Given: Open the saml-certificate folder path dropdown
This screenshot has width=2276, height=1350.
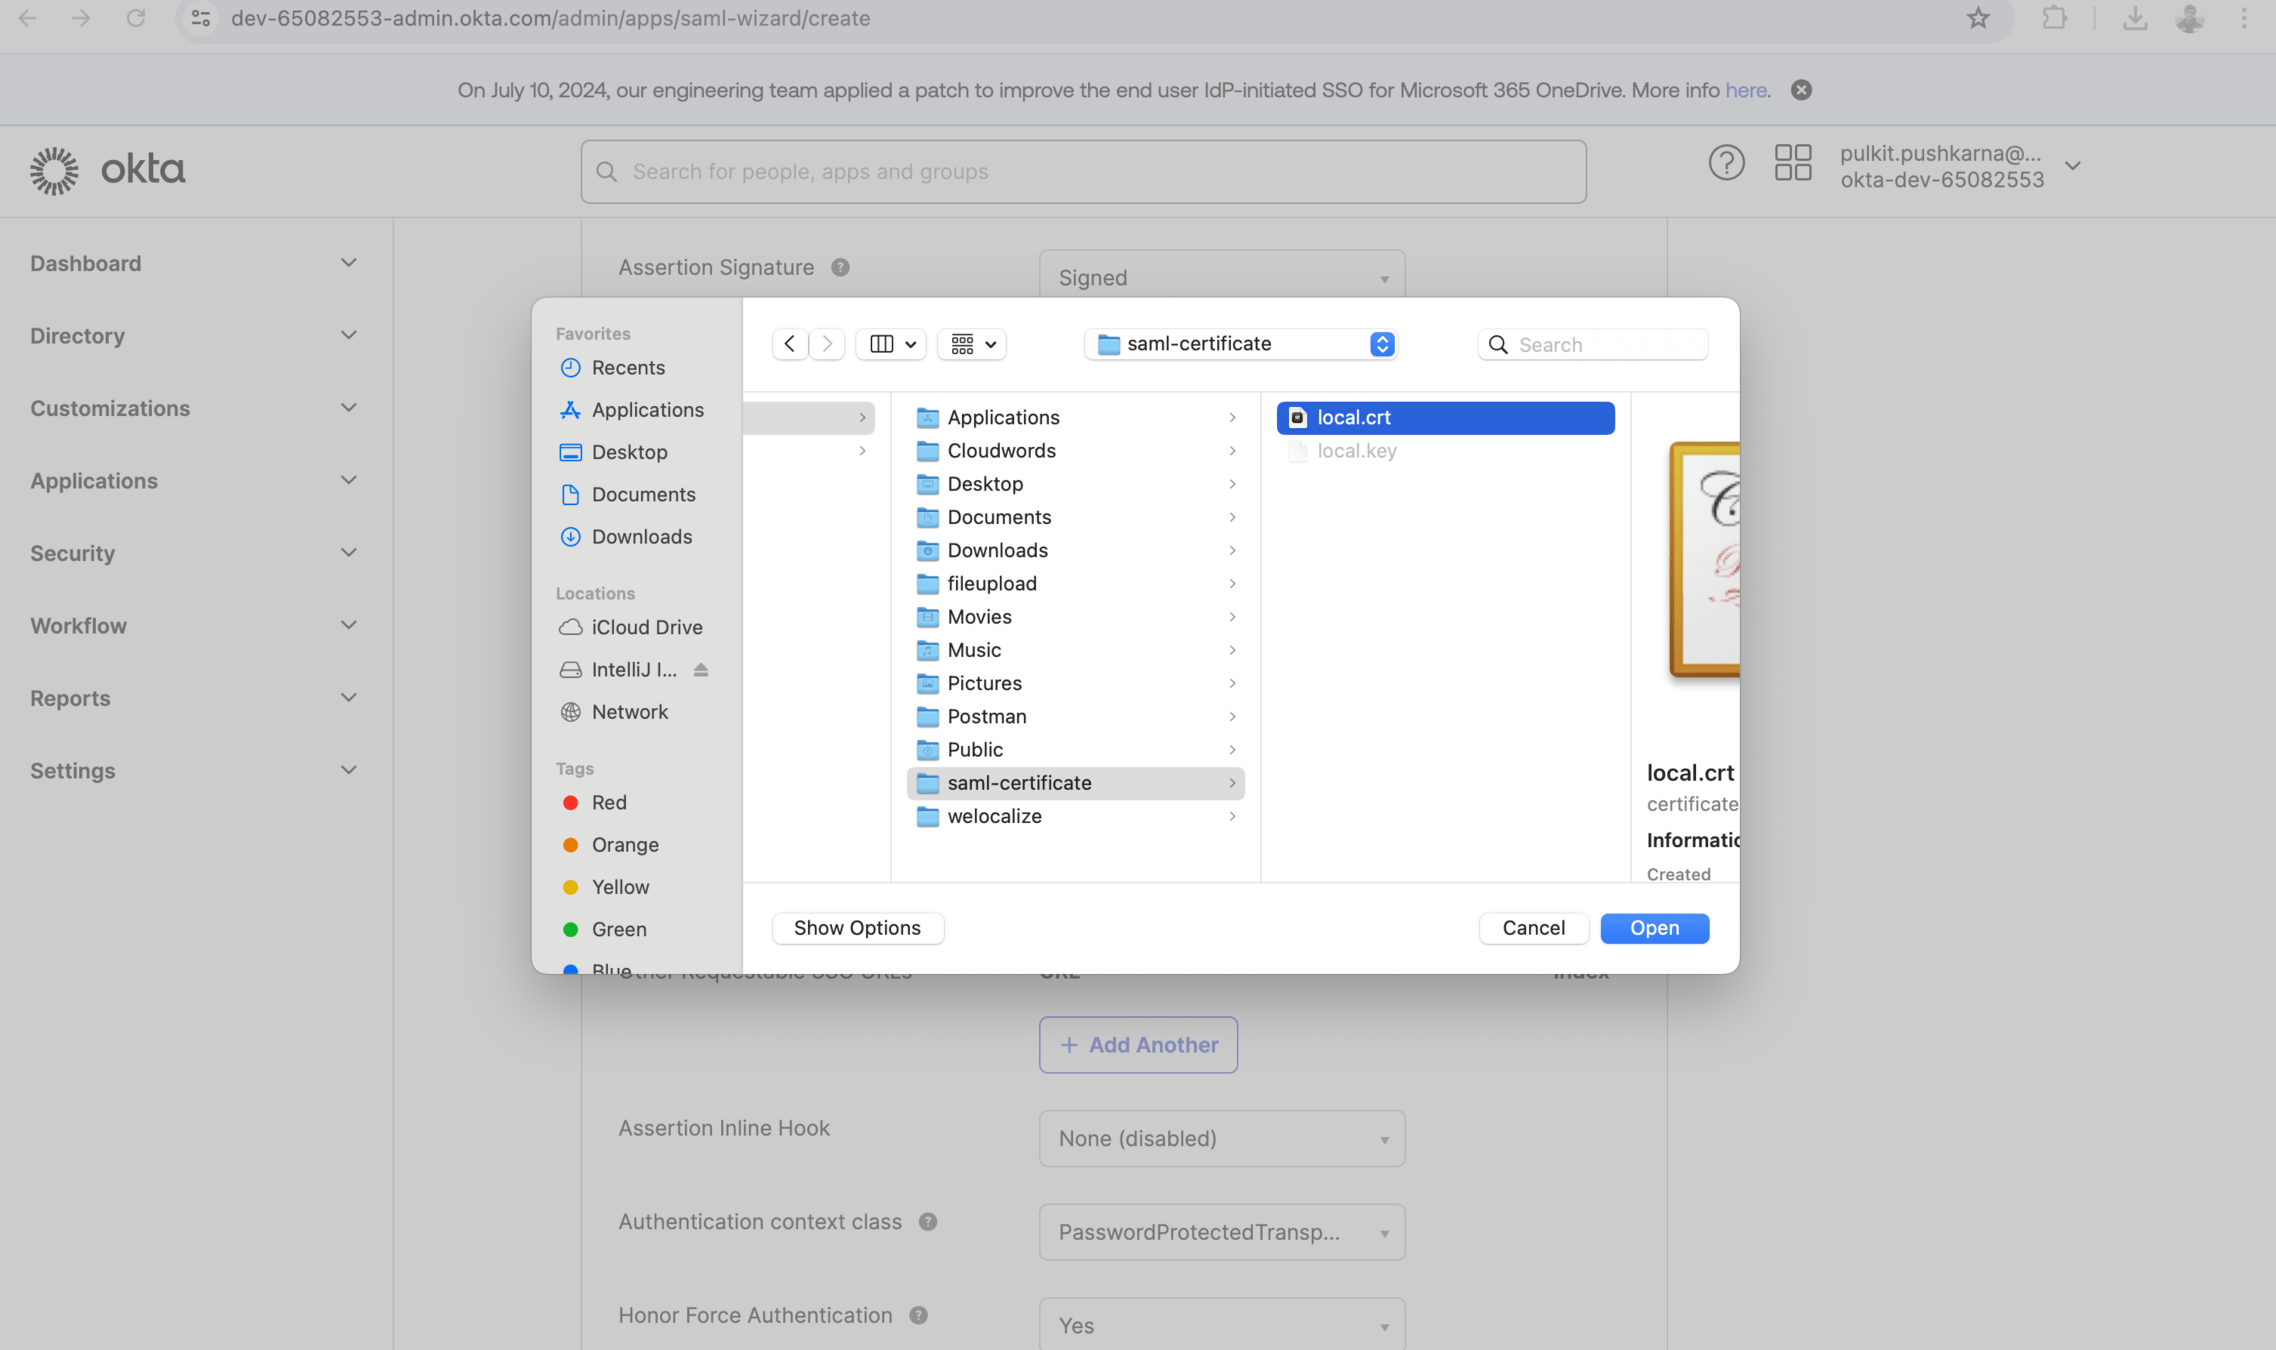Looking at the screenshot, I should pyautogui.click(x=1241, y=344).
